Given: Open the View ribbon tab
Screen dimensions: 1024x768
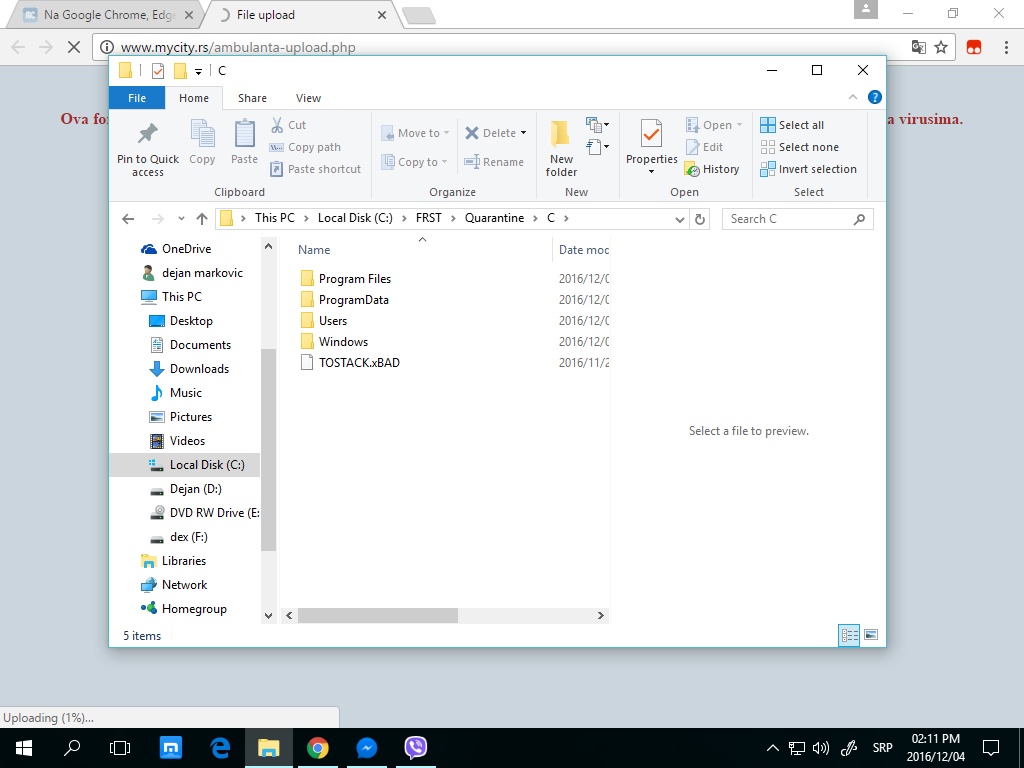Looking at the screenshot, I should pos(308,98).
